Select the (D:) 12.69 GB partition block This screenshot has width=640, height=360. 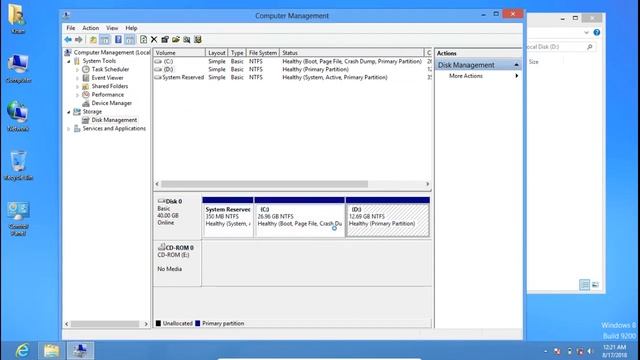tap(387, 217)
